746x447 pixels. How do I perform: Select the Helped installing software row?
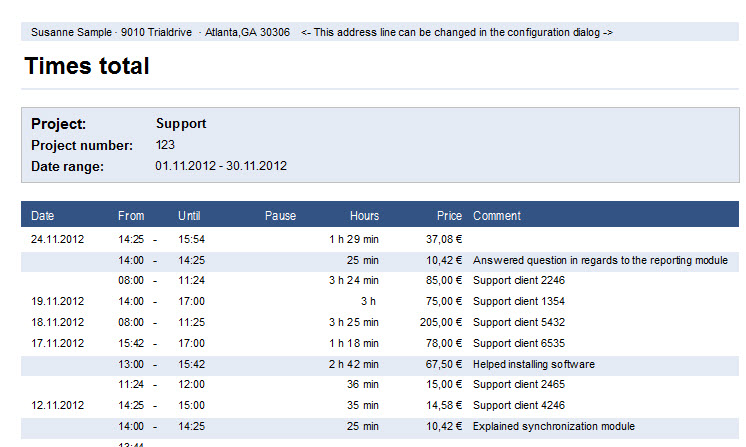(380, 364)
